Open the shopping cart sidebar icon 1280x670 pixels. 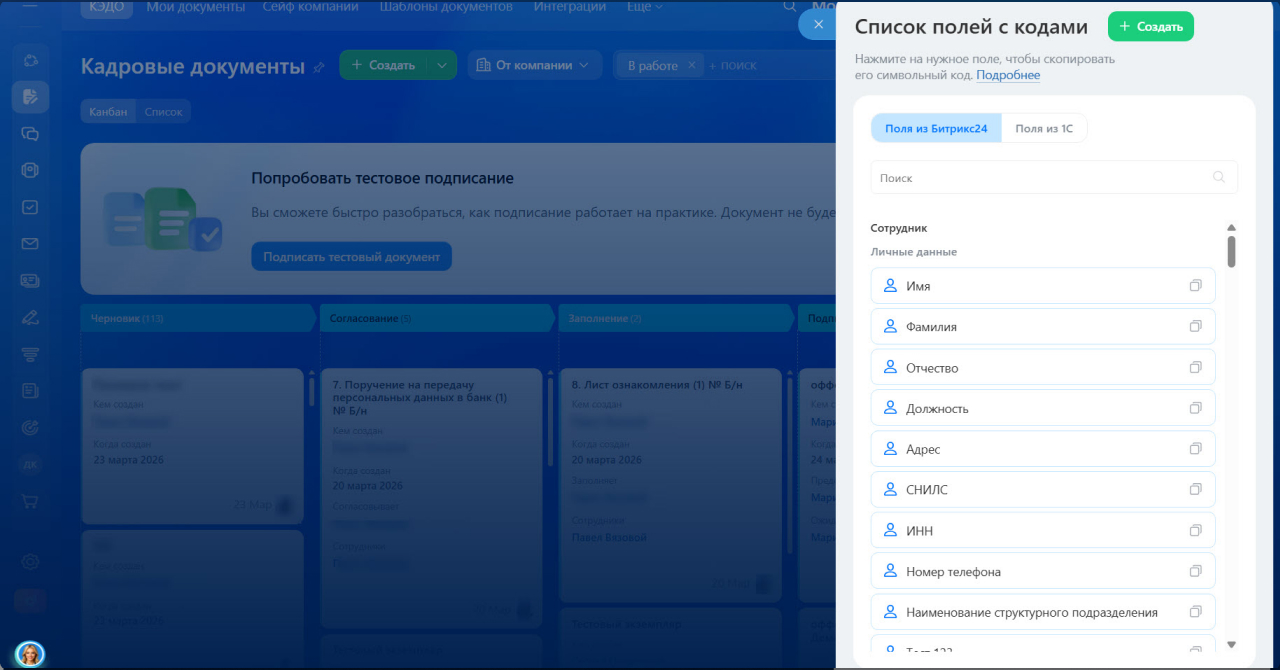click(x=30, y=501)
